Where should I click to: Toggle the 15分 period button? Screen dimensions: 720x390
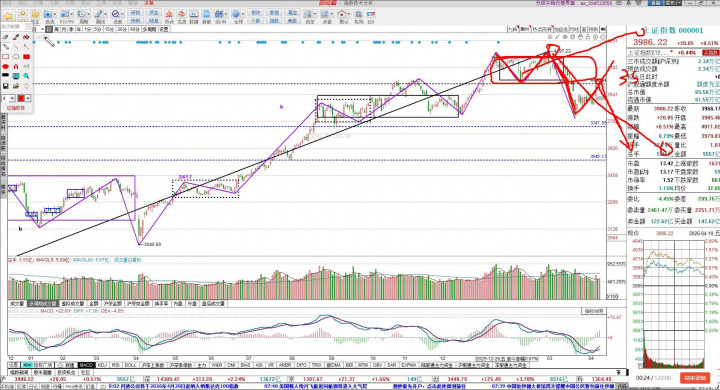(109, 29)
